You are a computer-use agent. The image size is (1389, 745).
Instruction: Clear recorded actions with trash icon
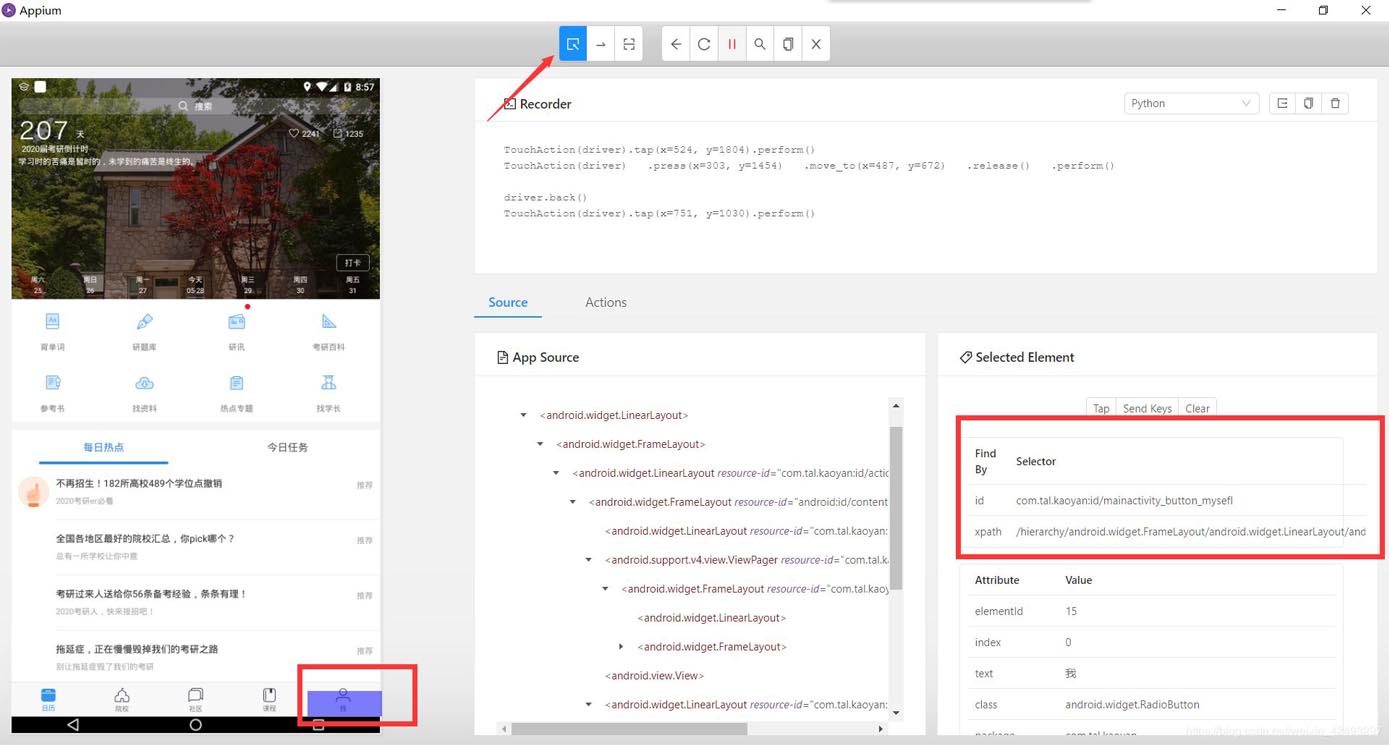pyautogui.click(x=1335, y=103)
